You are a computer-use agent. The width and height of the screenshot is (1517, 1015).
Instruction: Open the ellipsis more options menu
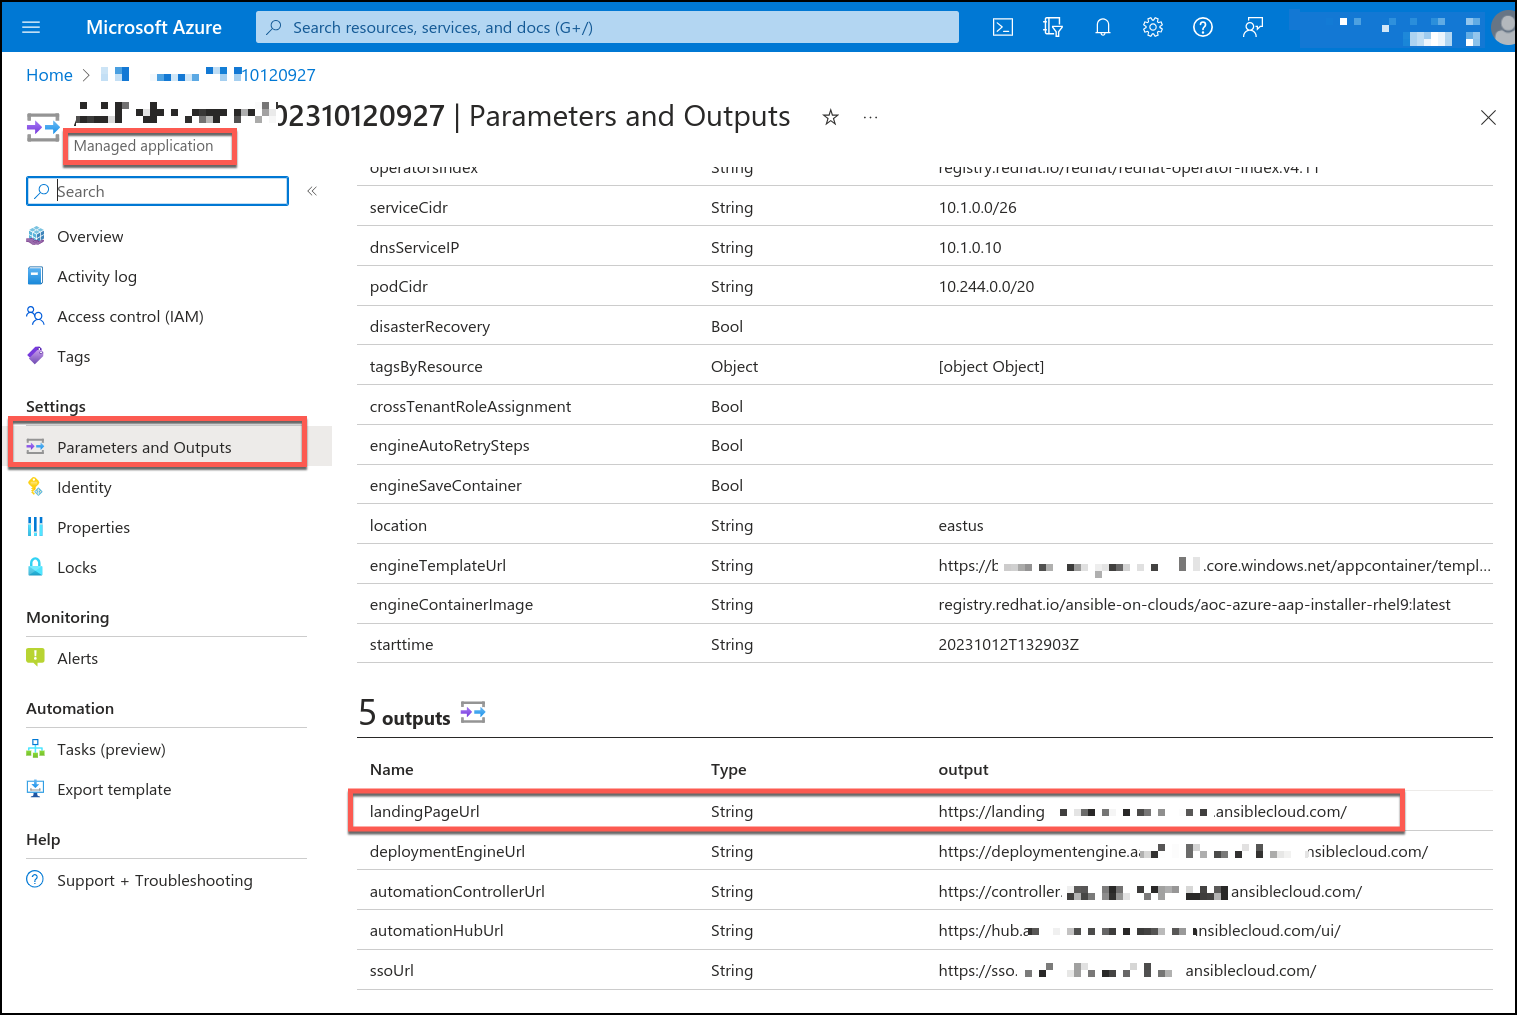(x=869, y=117)
